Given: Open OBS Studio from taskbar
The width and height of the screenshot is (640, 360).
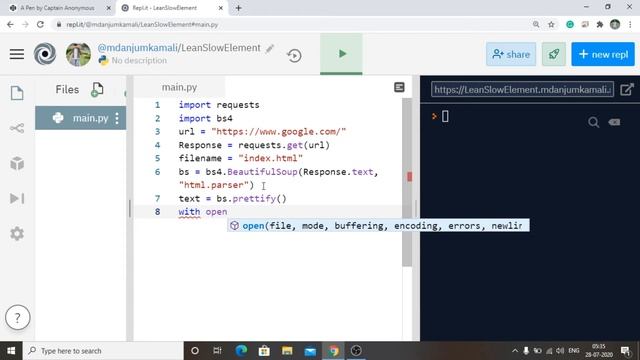Looking at the screenshot, I should (356, 351).
